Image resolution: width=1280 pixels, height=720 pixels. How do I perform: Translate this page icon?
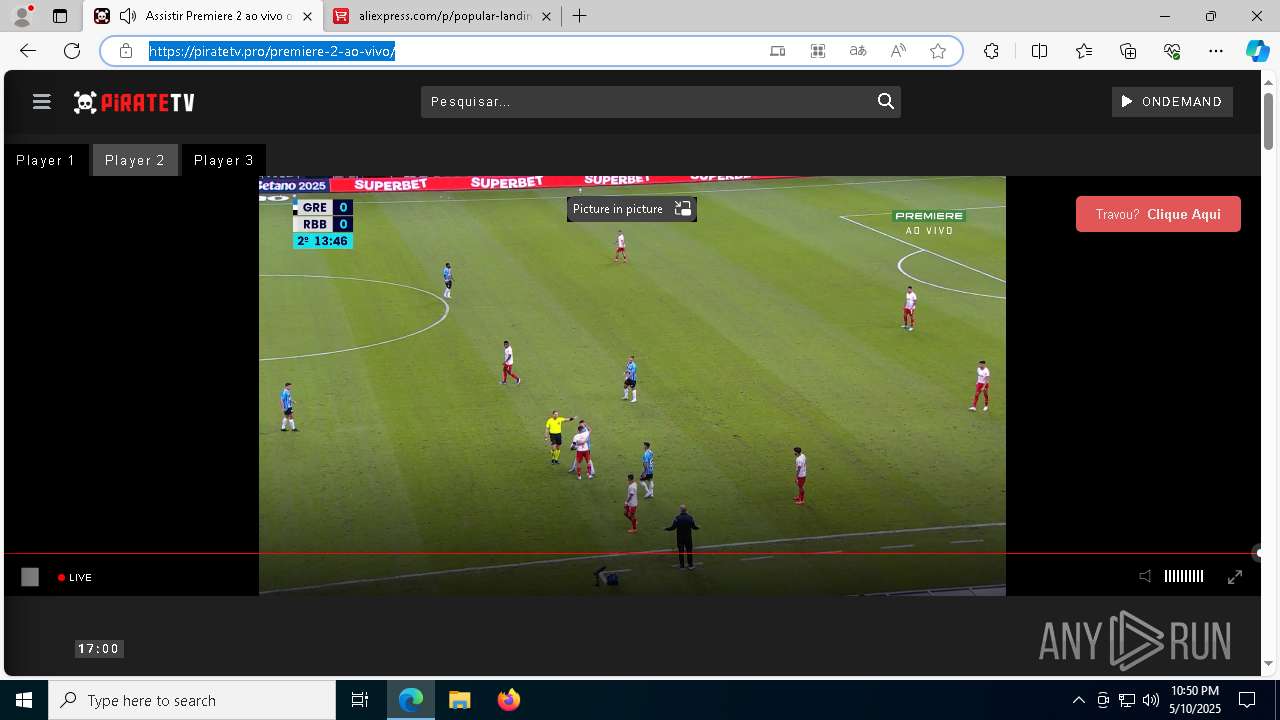pos(858,51)
